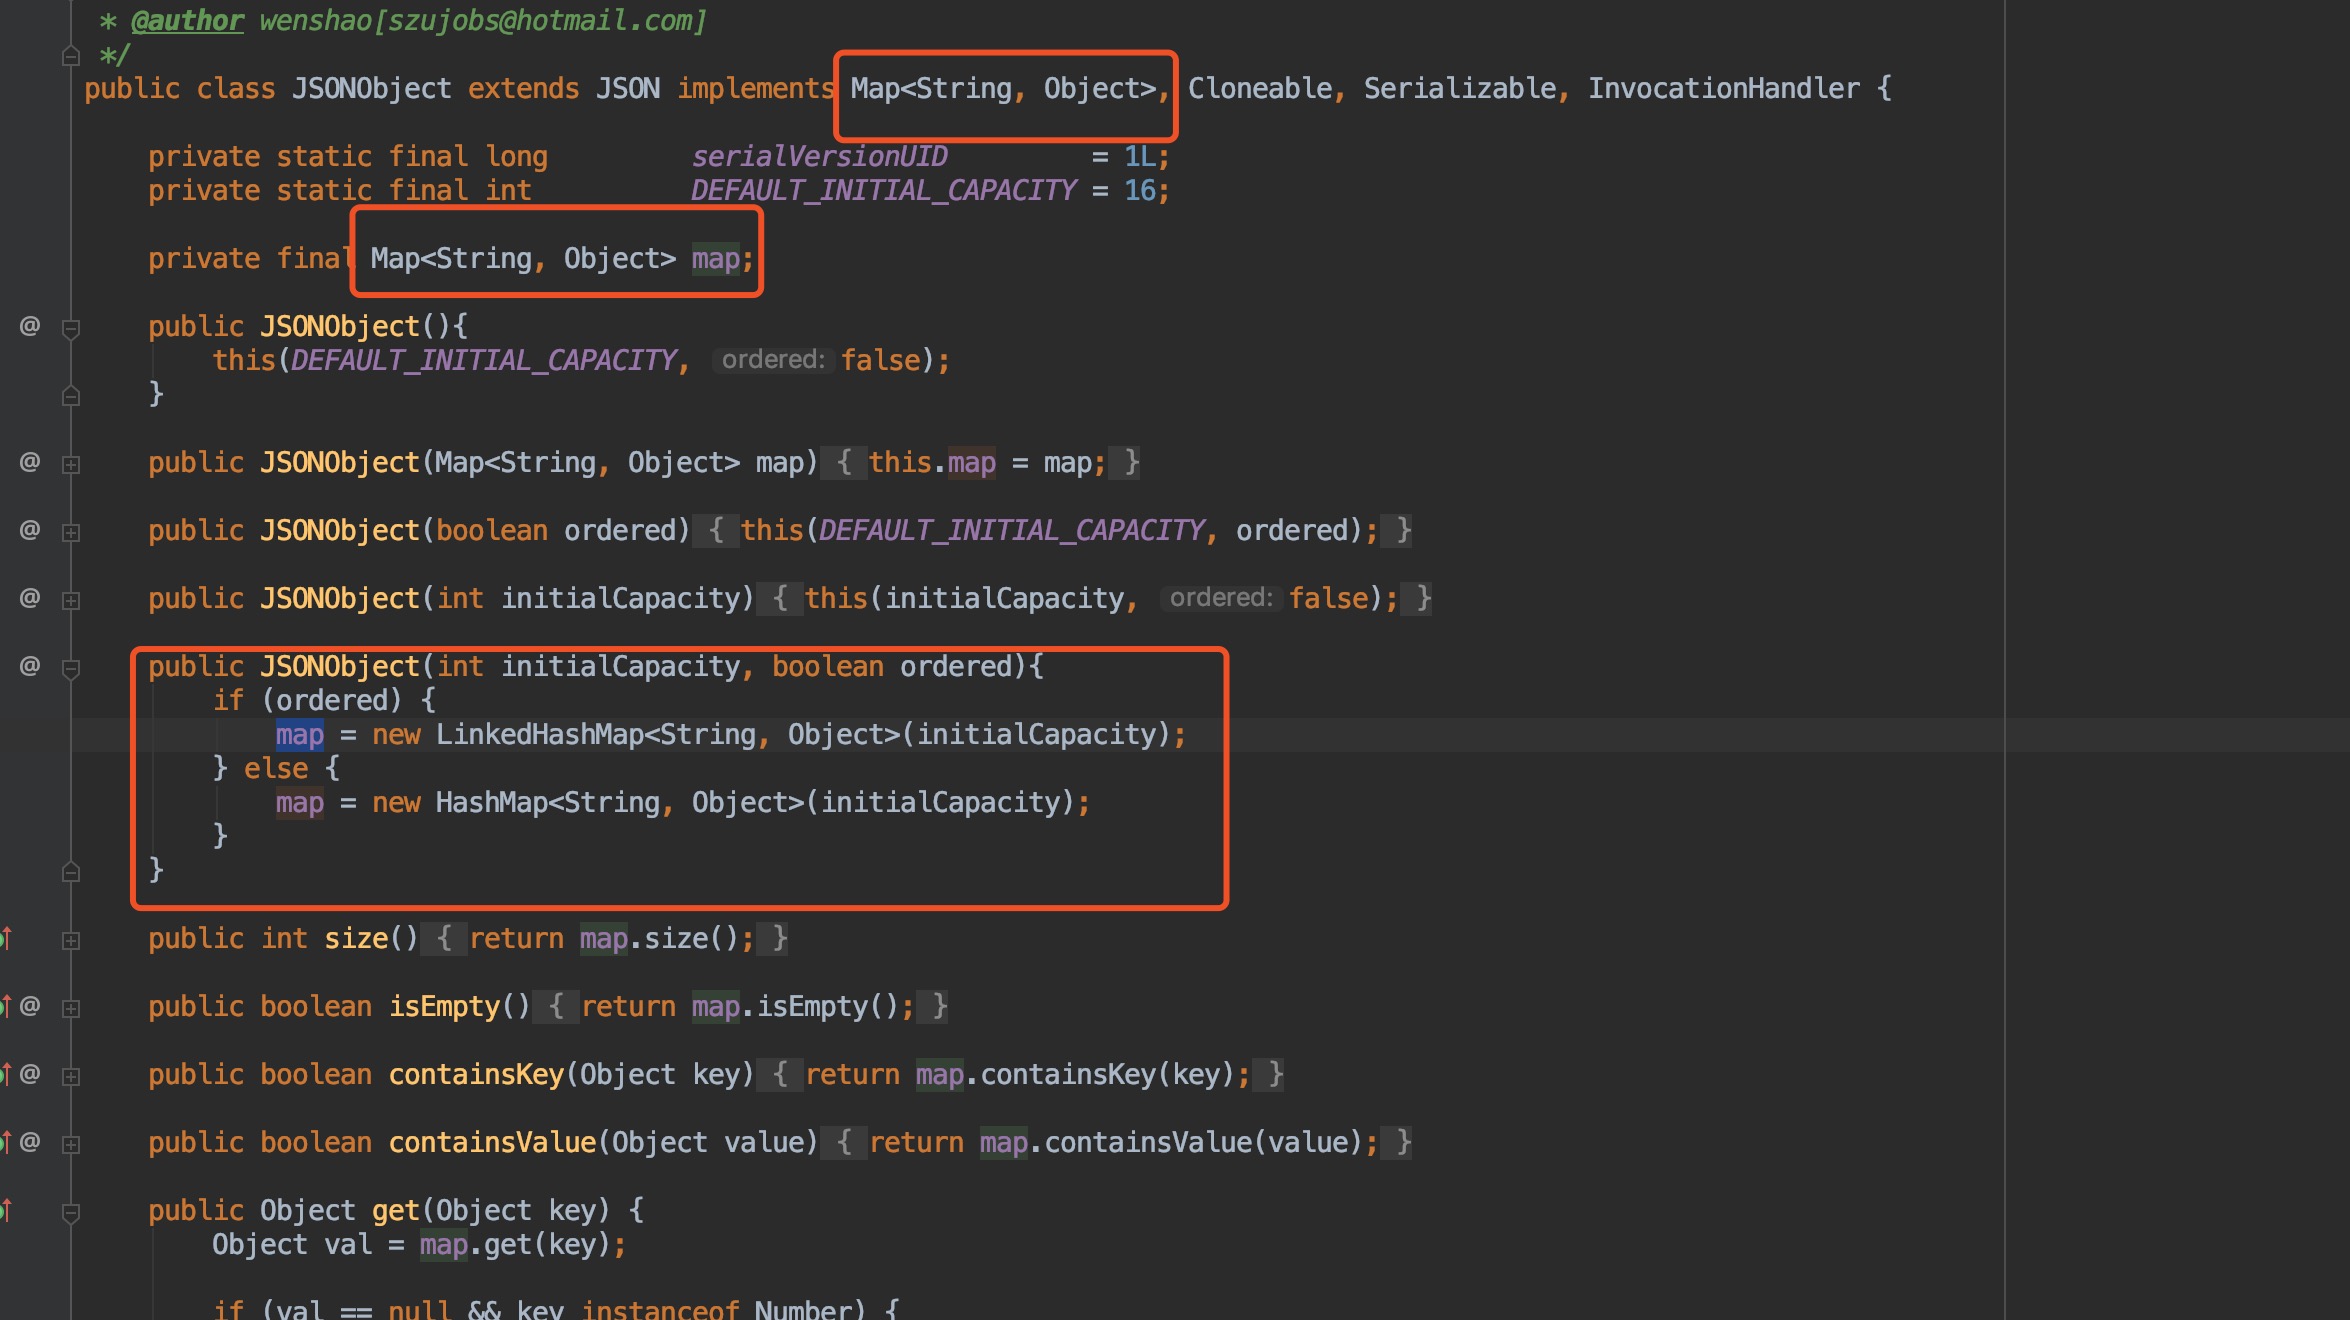The width and height of the screenshot is (2350, 1320).
Task: Collapse the get(Object key) method
Action: (71, 1213)
